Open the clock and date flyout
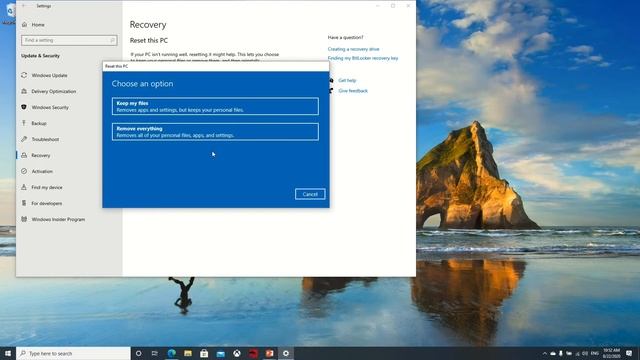This screenshot has height=360, width=640. (x=611, y=353)
